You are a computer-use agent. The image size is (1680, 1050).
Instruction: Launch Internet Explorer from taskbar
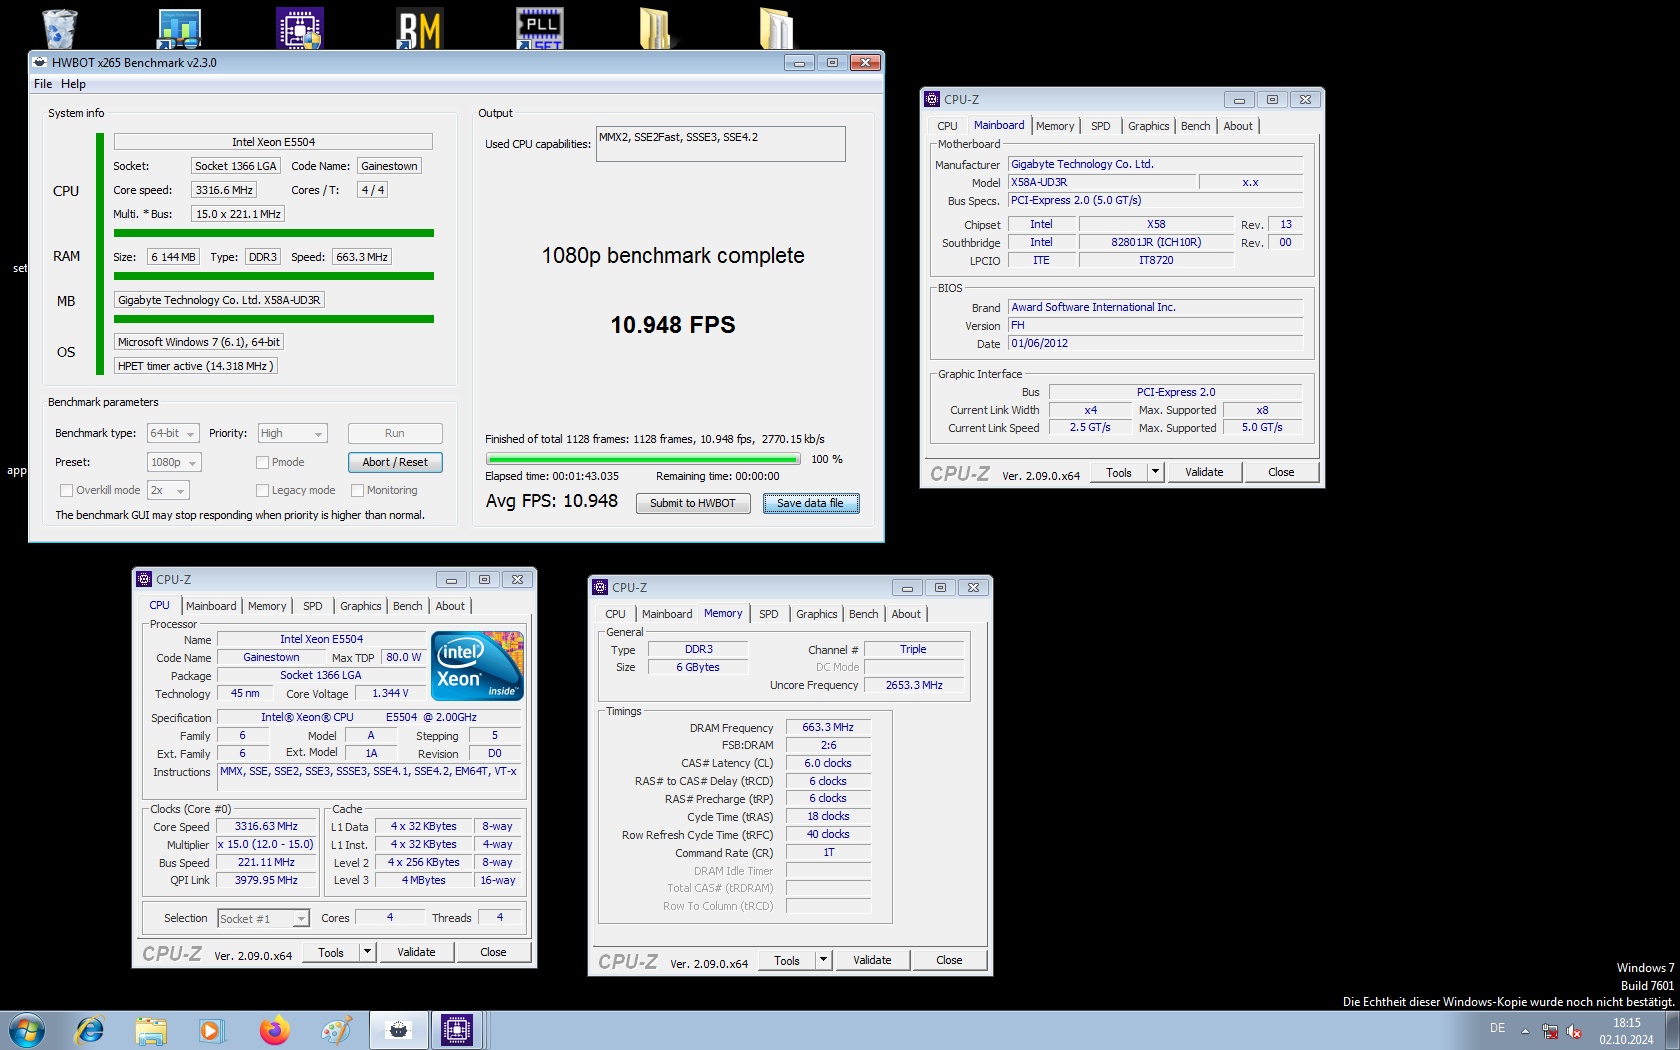tap(90, 1030)
